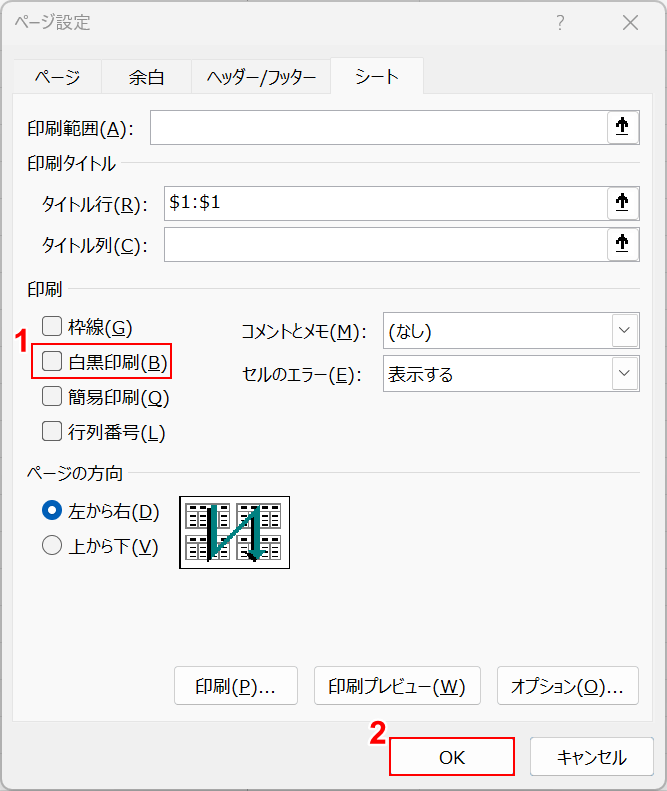Choose the 上から下 page direction
This screenshot has width=667, height=791.
52,546
